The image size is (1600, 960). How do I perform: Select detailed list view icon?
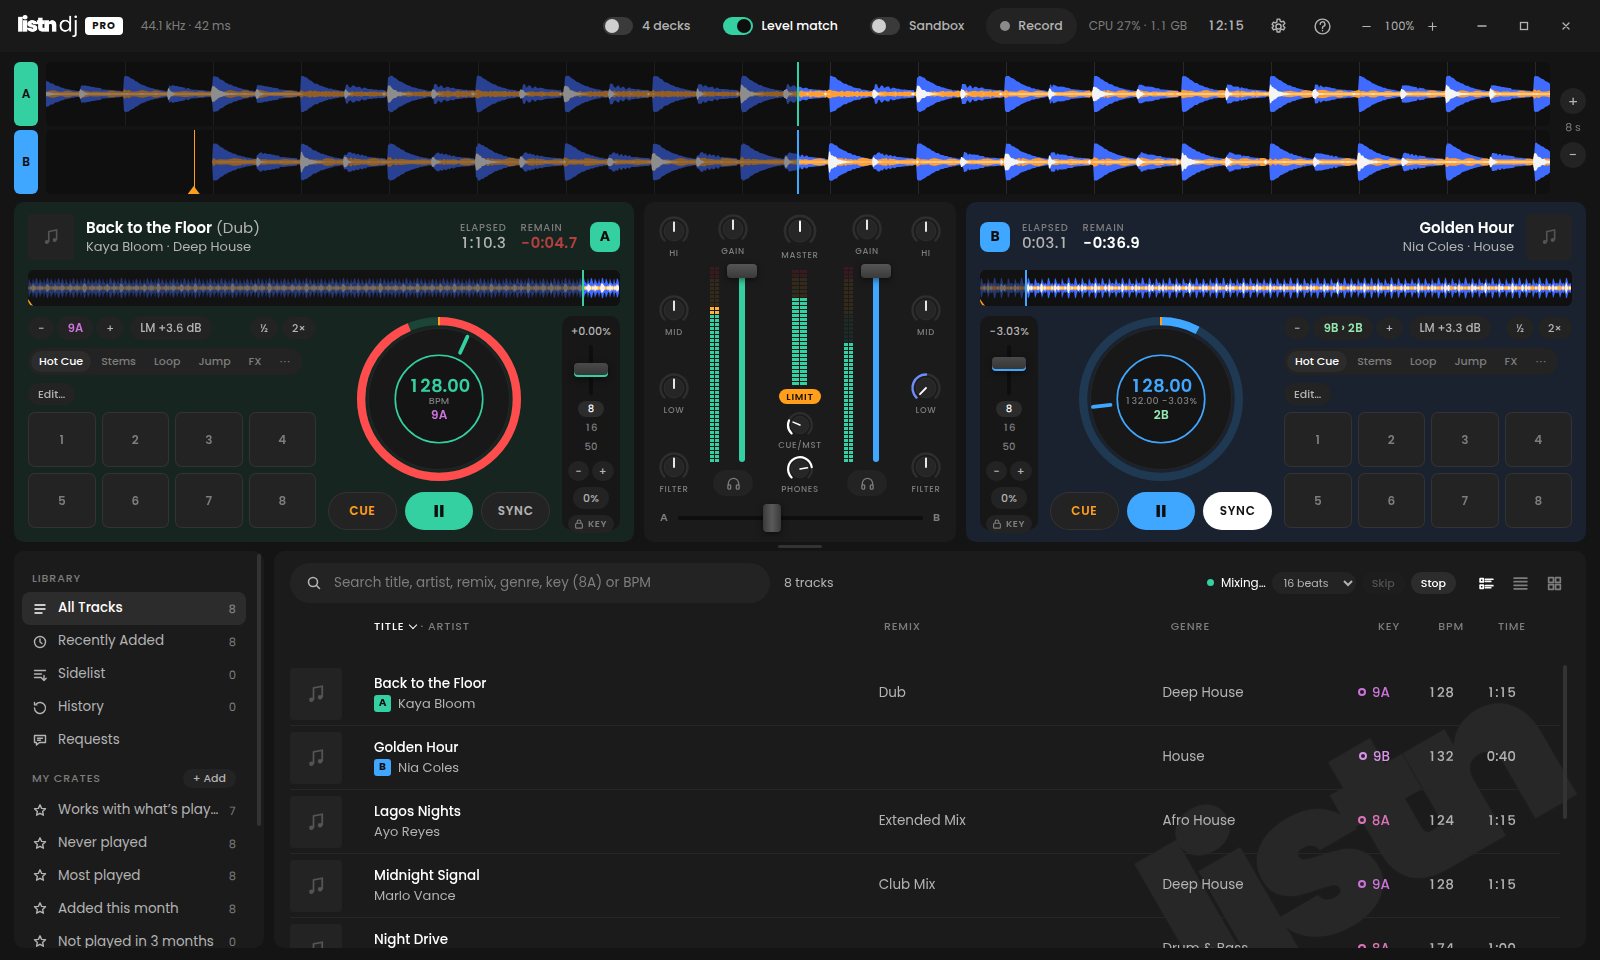1486,583
